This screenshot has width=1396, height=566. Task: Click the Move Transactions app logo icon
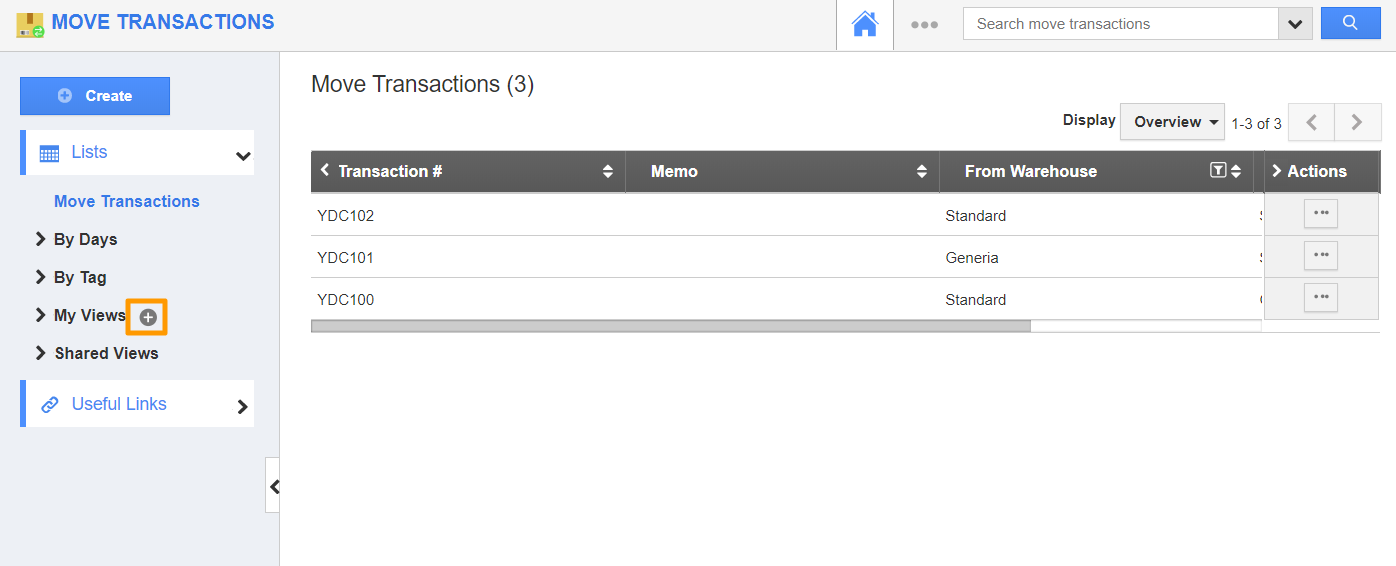point(30,24)
